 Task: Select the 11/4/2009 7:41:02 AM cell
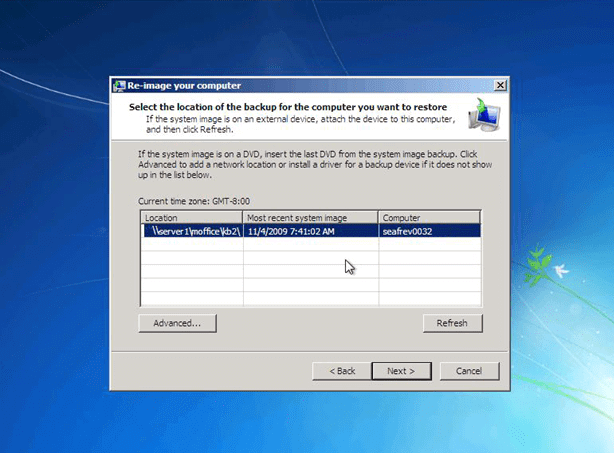[311, 231]
